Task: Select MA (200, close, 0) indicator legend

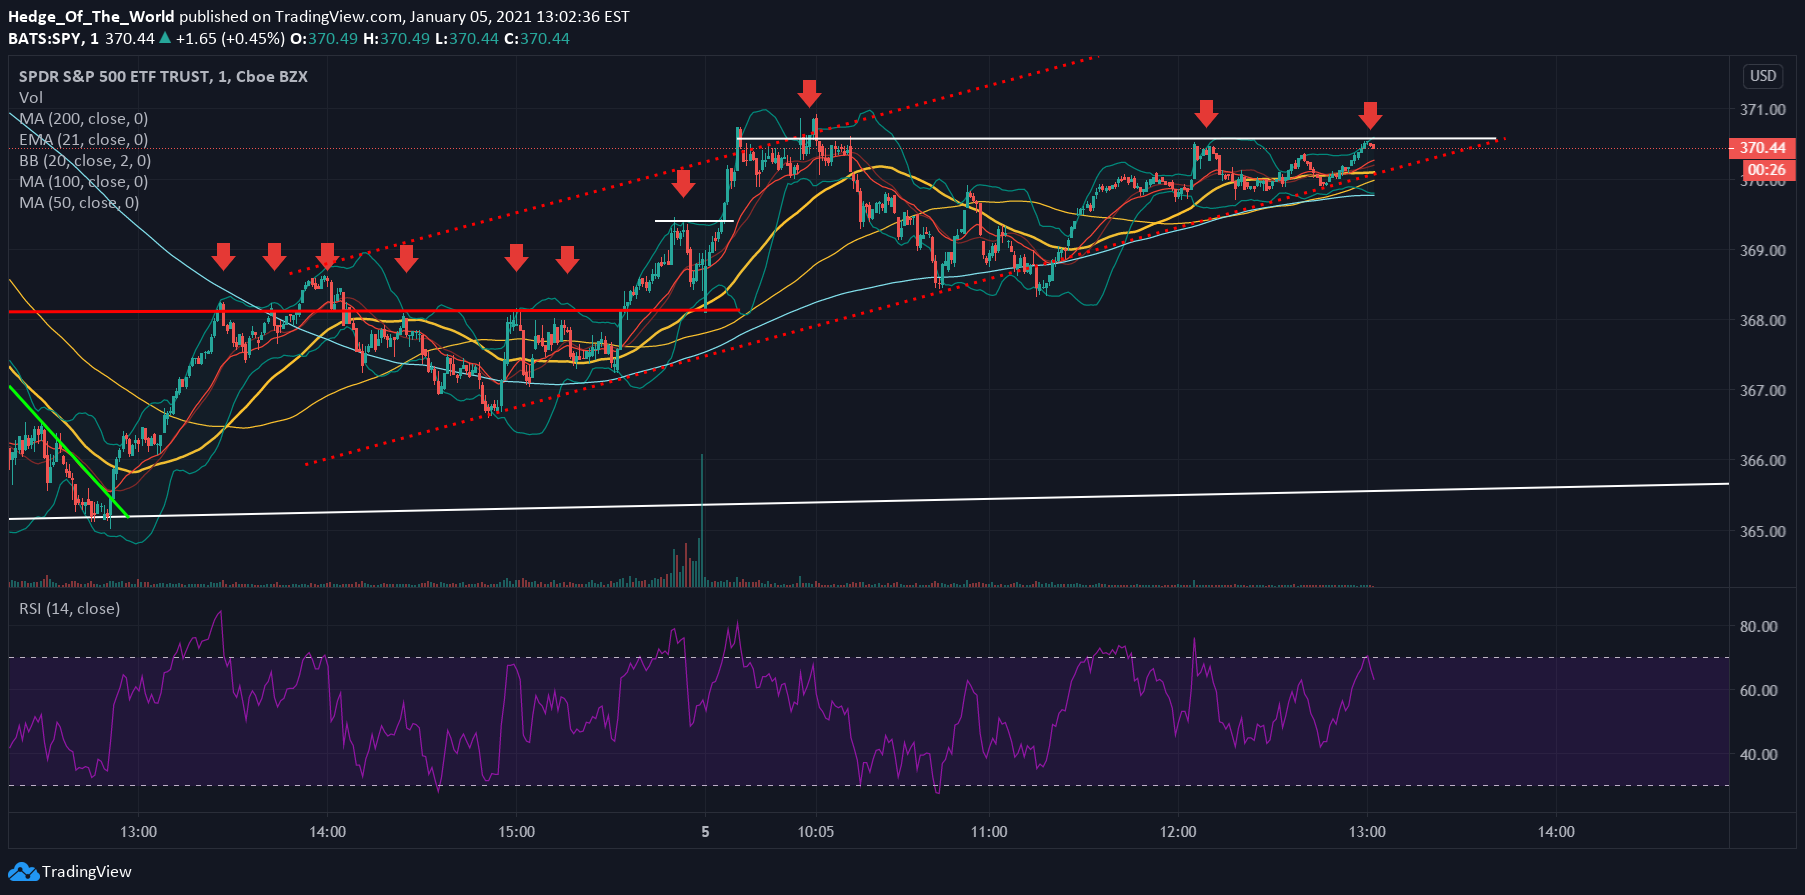Action: pyautogui.click(x=84, y=118)
